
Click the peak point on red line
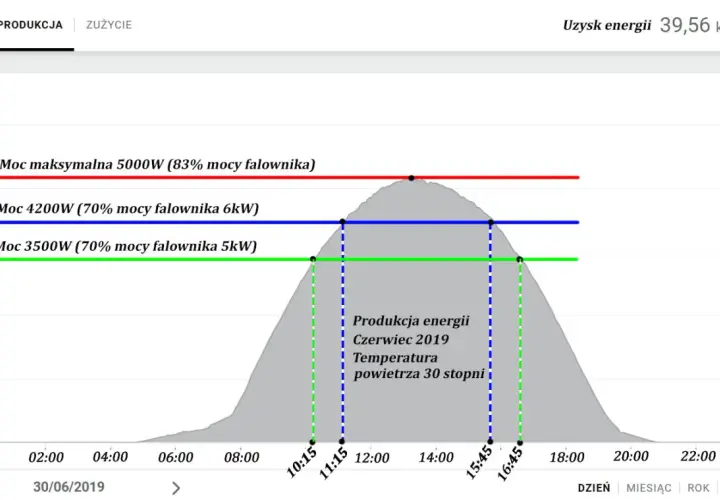click(x=411, y=178)
